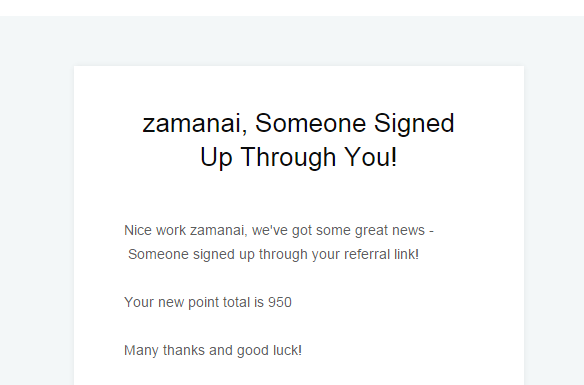Click "zamanai," in the Nice work sentence
Screen dimensions: 584x385
tap(219, 230)
